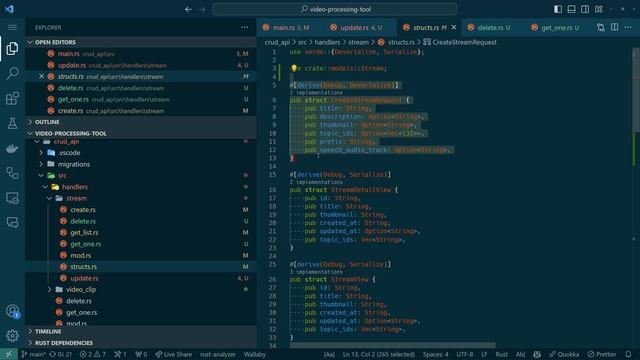Expand the RUST DEPENDENCIES section
The image size is (640, 360).
point(140,343)
